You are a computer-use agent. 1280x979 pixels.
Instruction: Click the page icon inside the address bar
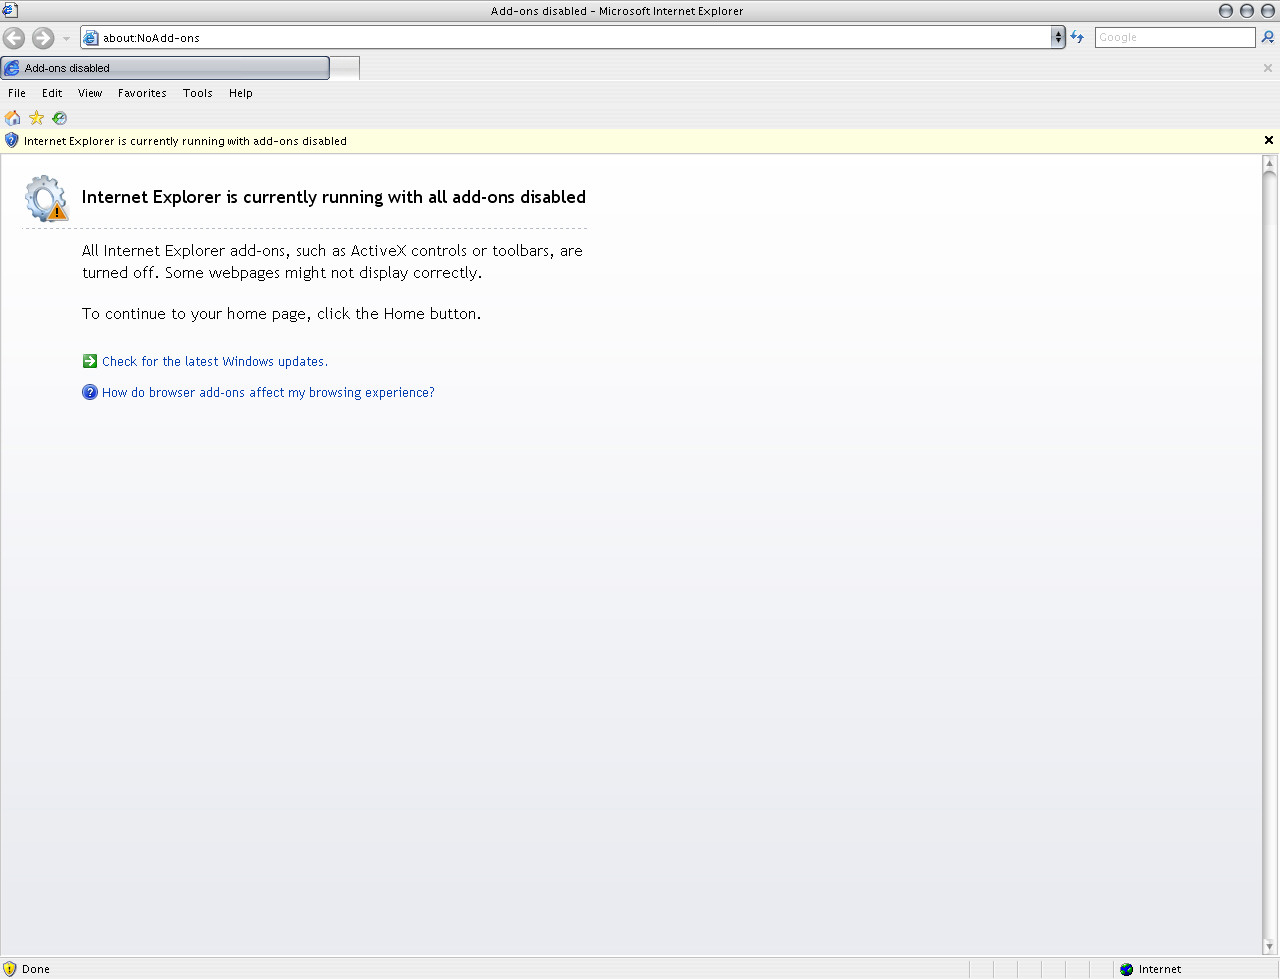pyautogui.click(x=92, y=38)
